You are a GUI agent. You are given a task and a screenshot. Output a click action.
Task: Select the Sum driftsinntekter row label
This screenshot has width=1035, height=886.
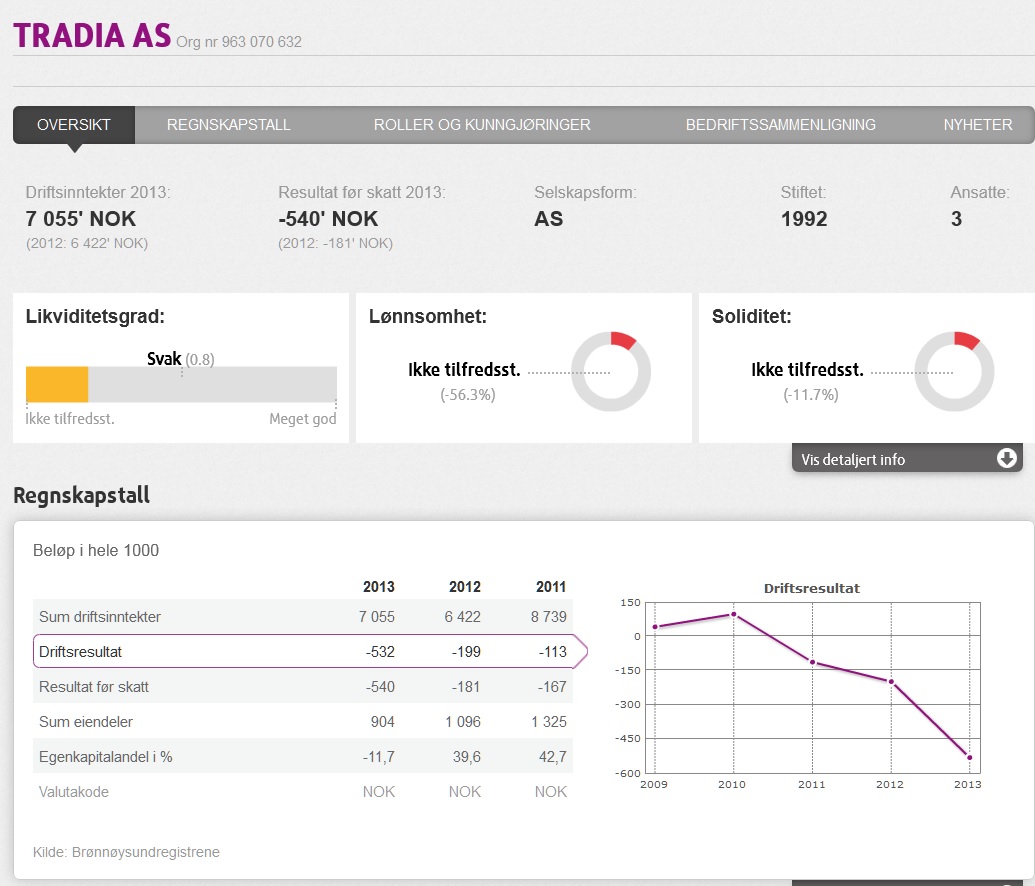point(100,617)
